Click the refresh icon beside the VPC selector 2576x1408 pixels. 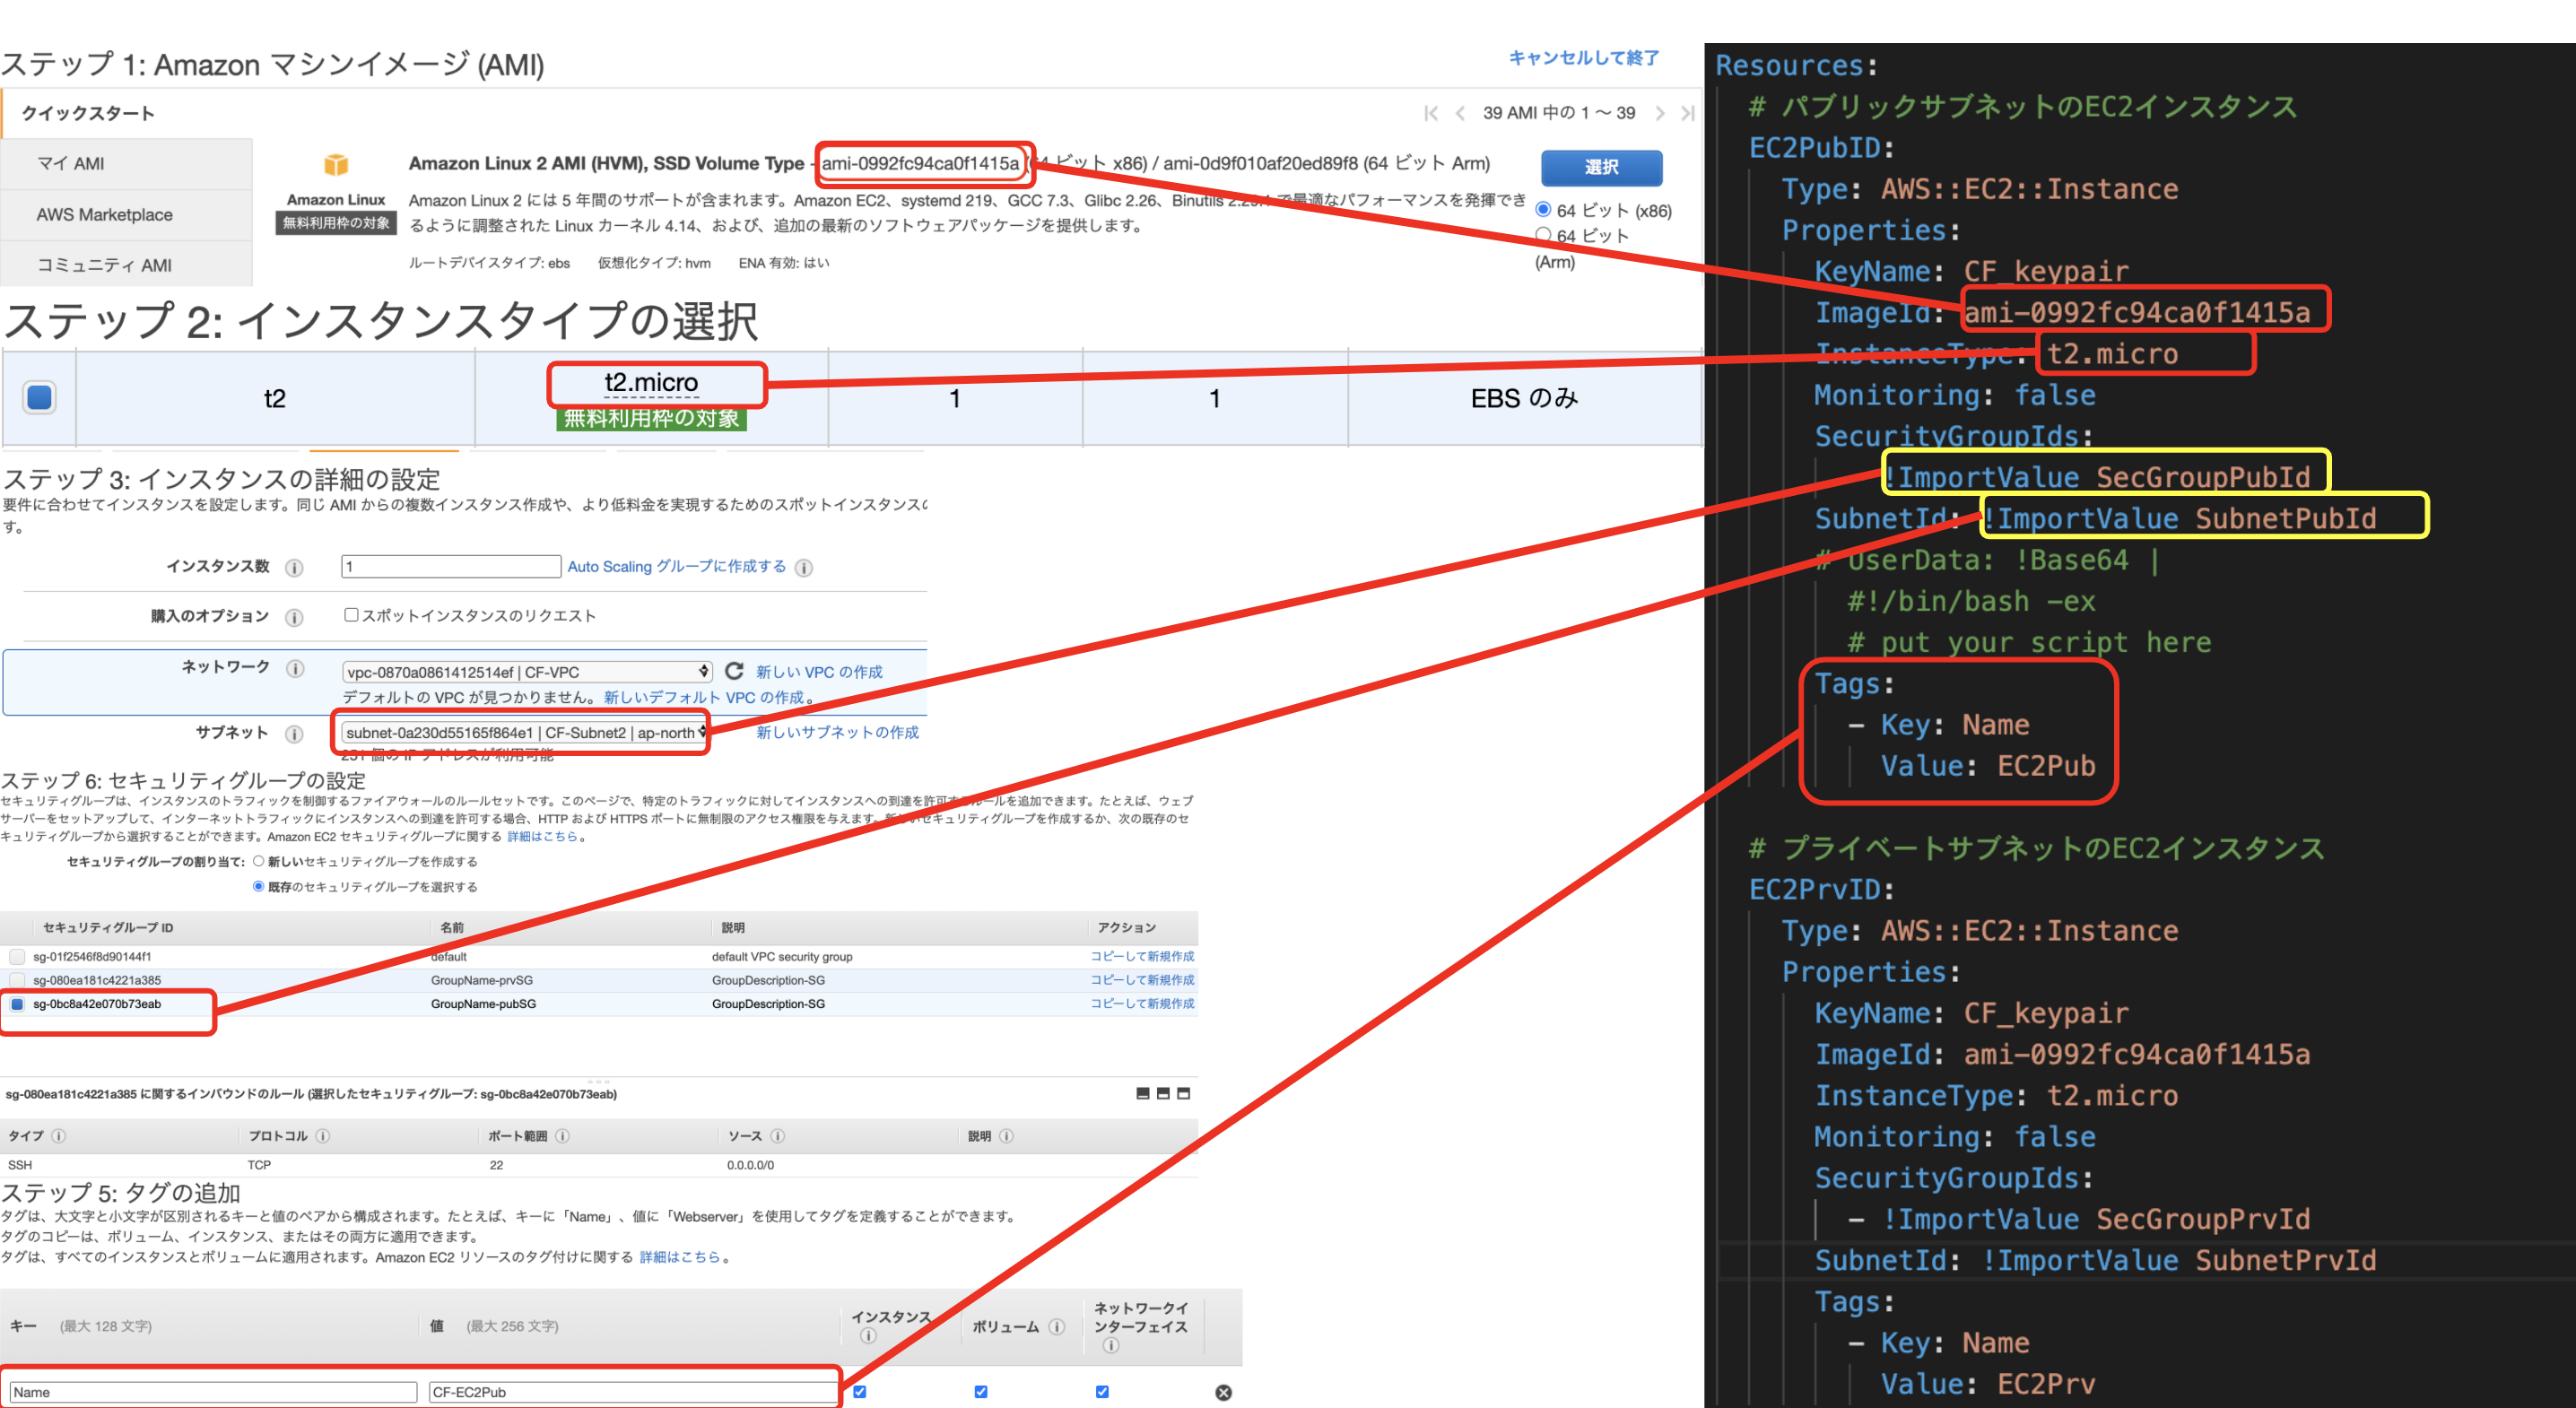coord(735,671)
